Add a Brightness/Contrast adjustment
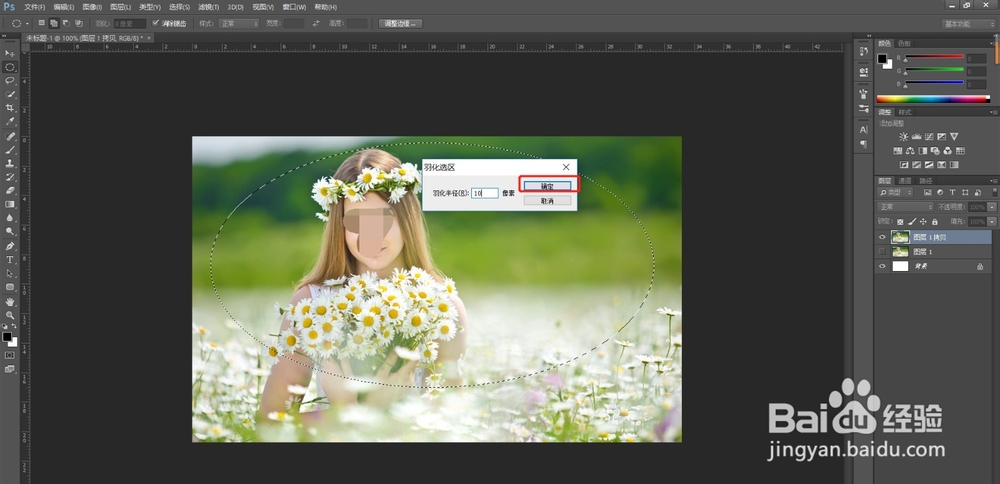Screen dimensions: 1000x484 click(x=904, y=136)
